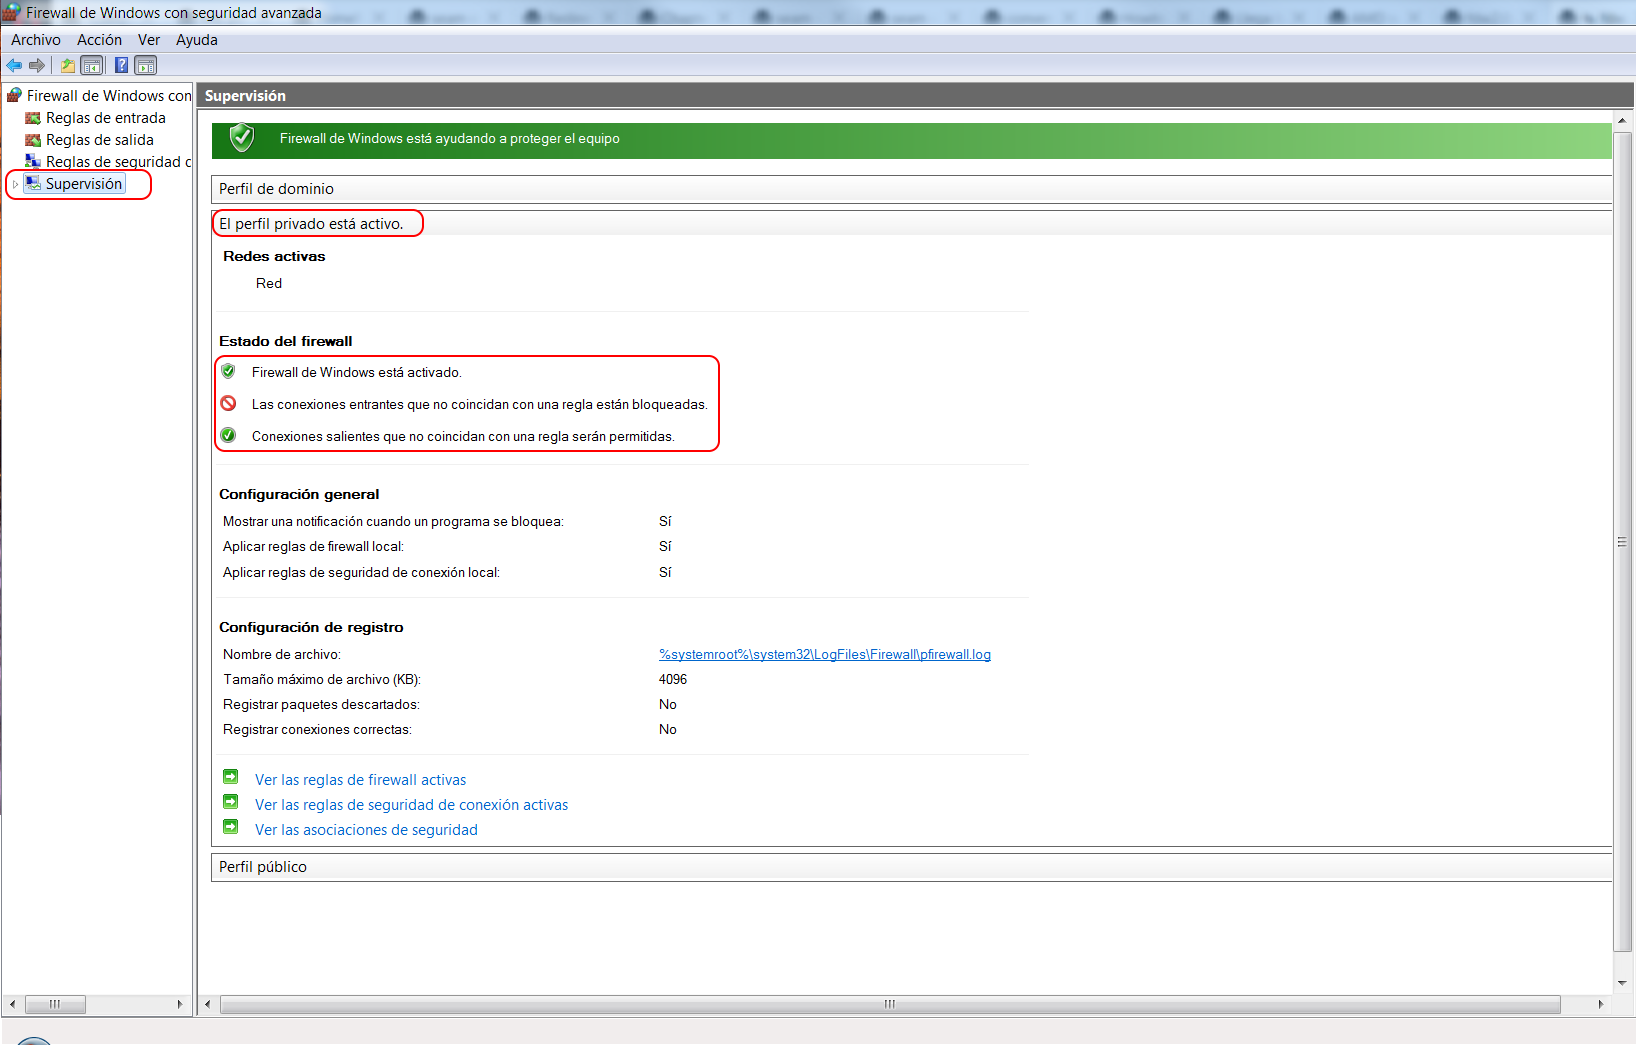
Task: Click the red blocked icon for incoming connections
Action: 228,403
